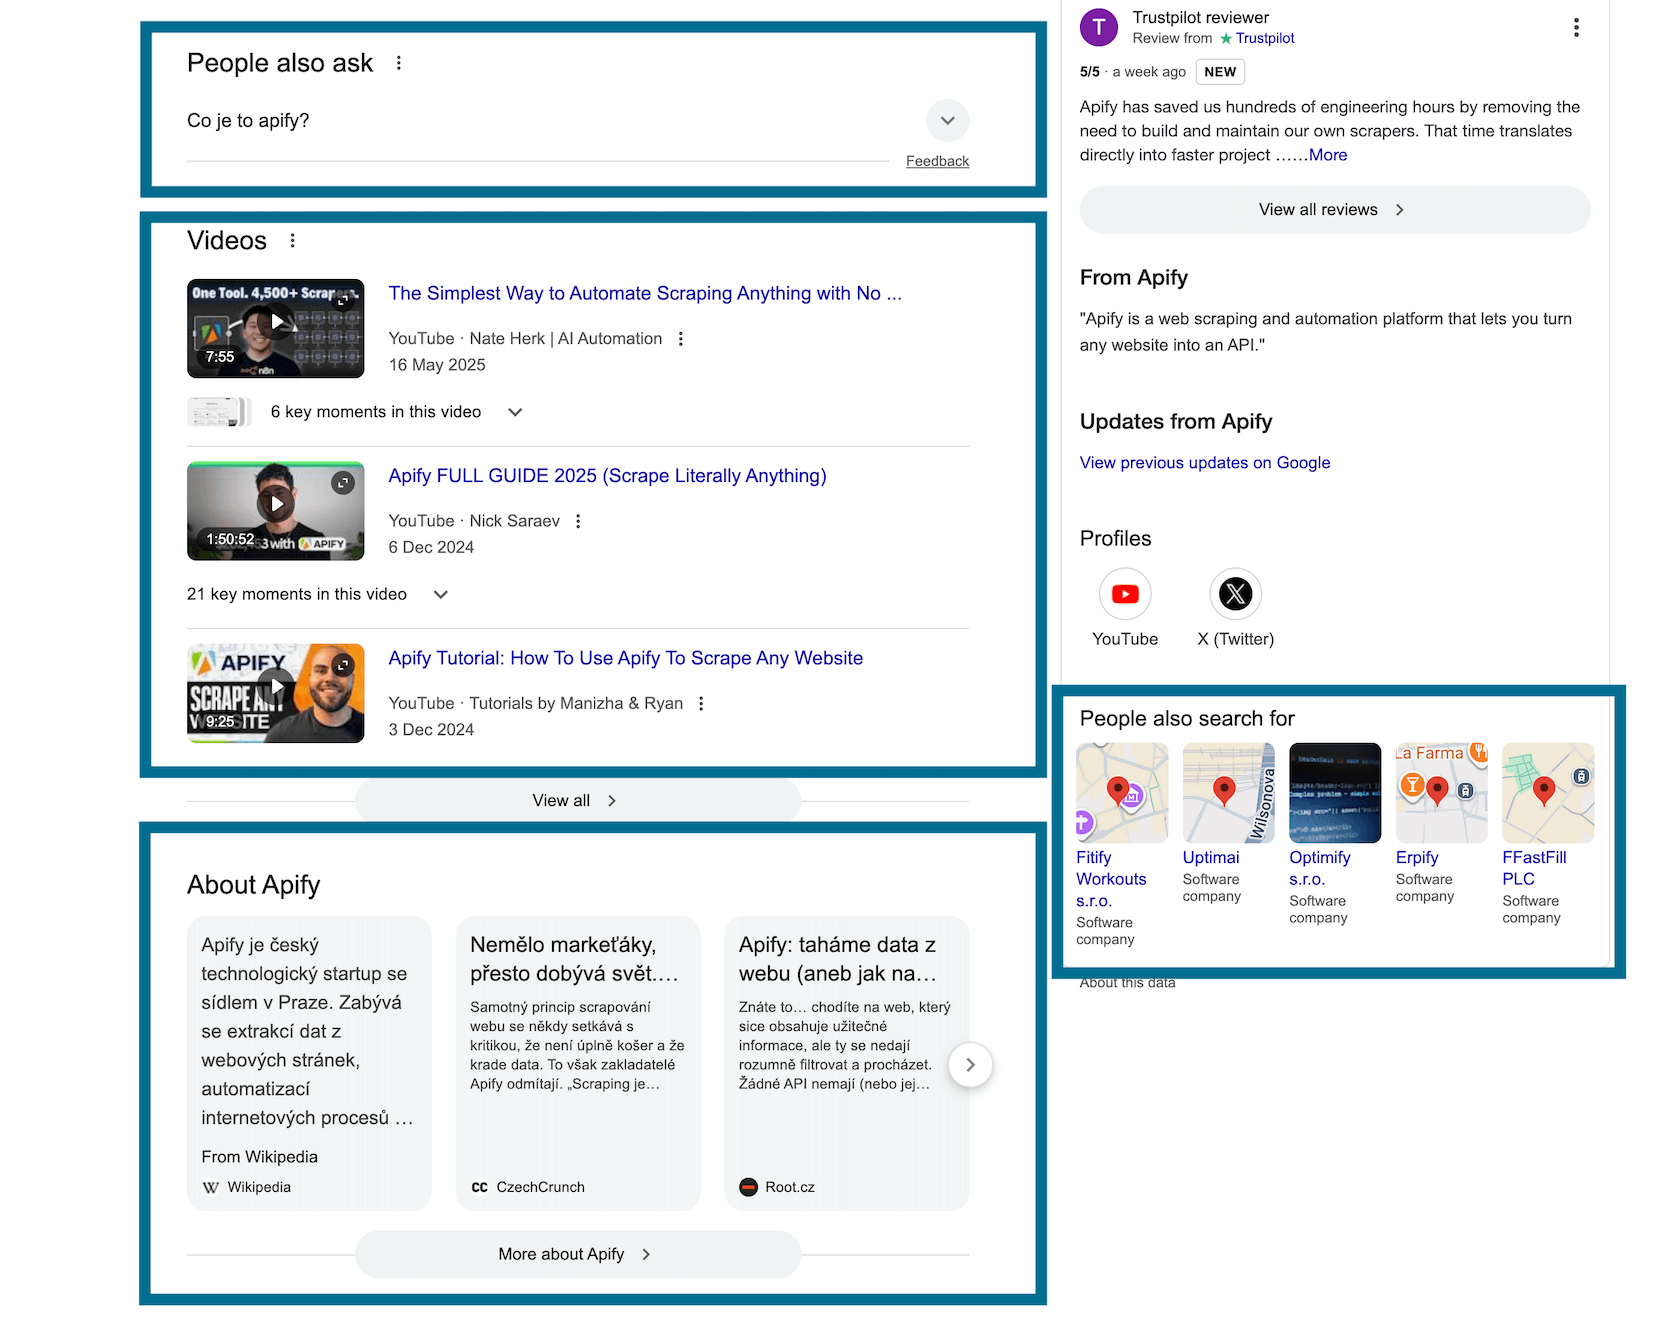The image size is (1668, 1338).
Task: Open options for Nate Herk video
Action: click(x=681, y=339)
